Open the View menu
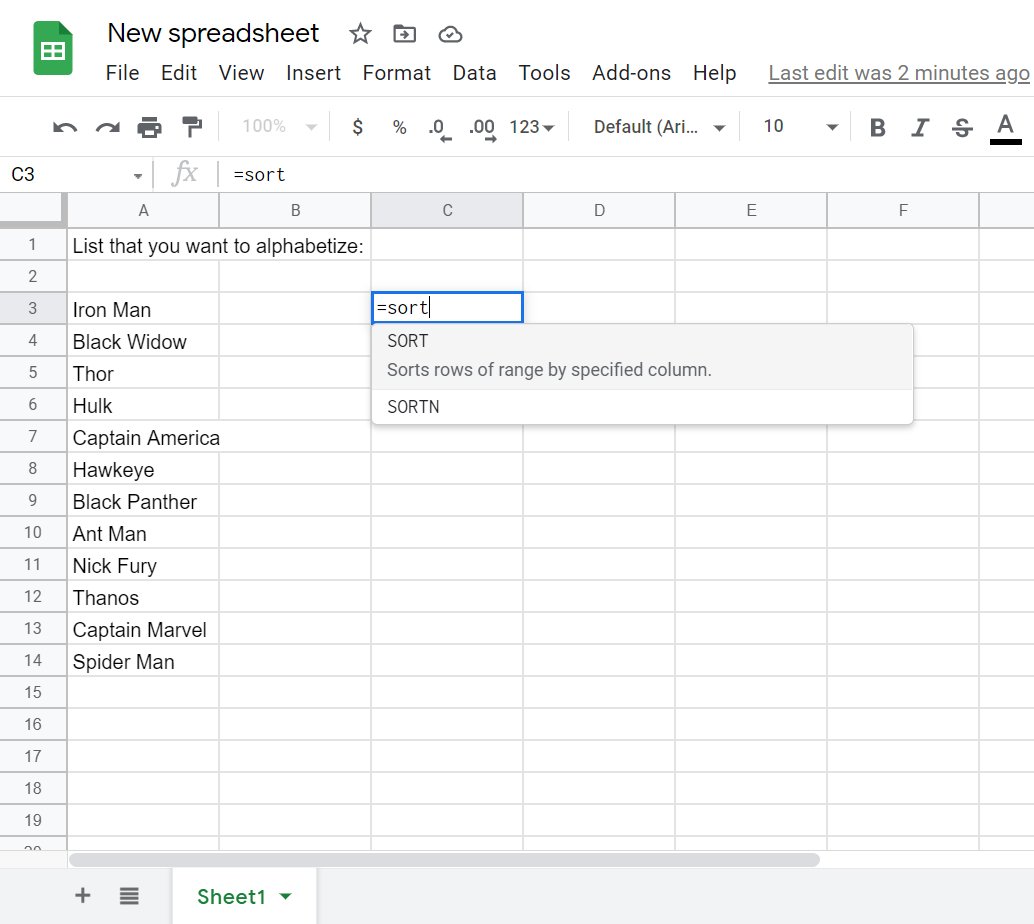The image size is (1034, 924). pyautogui.click(x=241, y=73)
